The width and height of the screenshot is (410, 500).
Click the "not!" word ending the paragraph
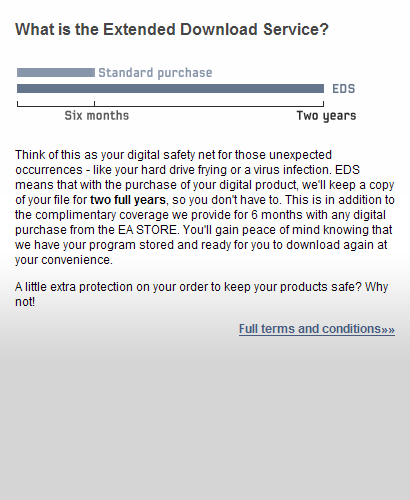click(x=25, y=302)
